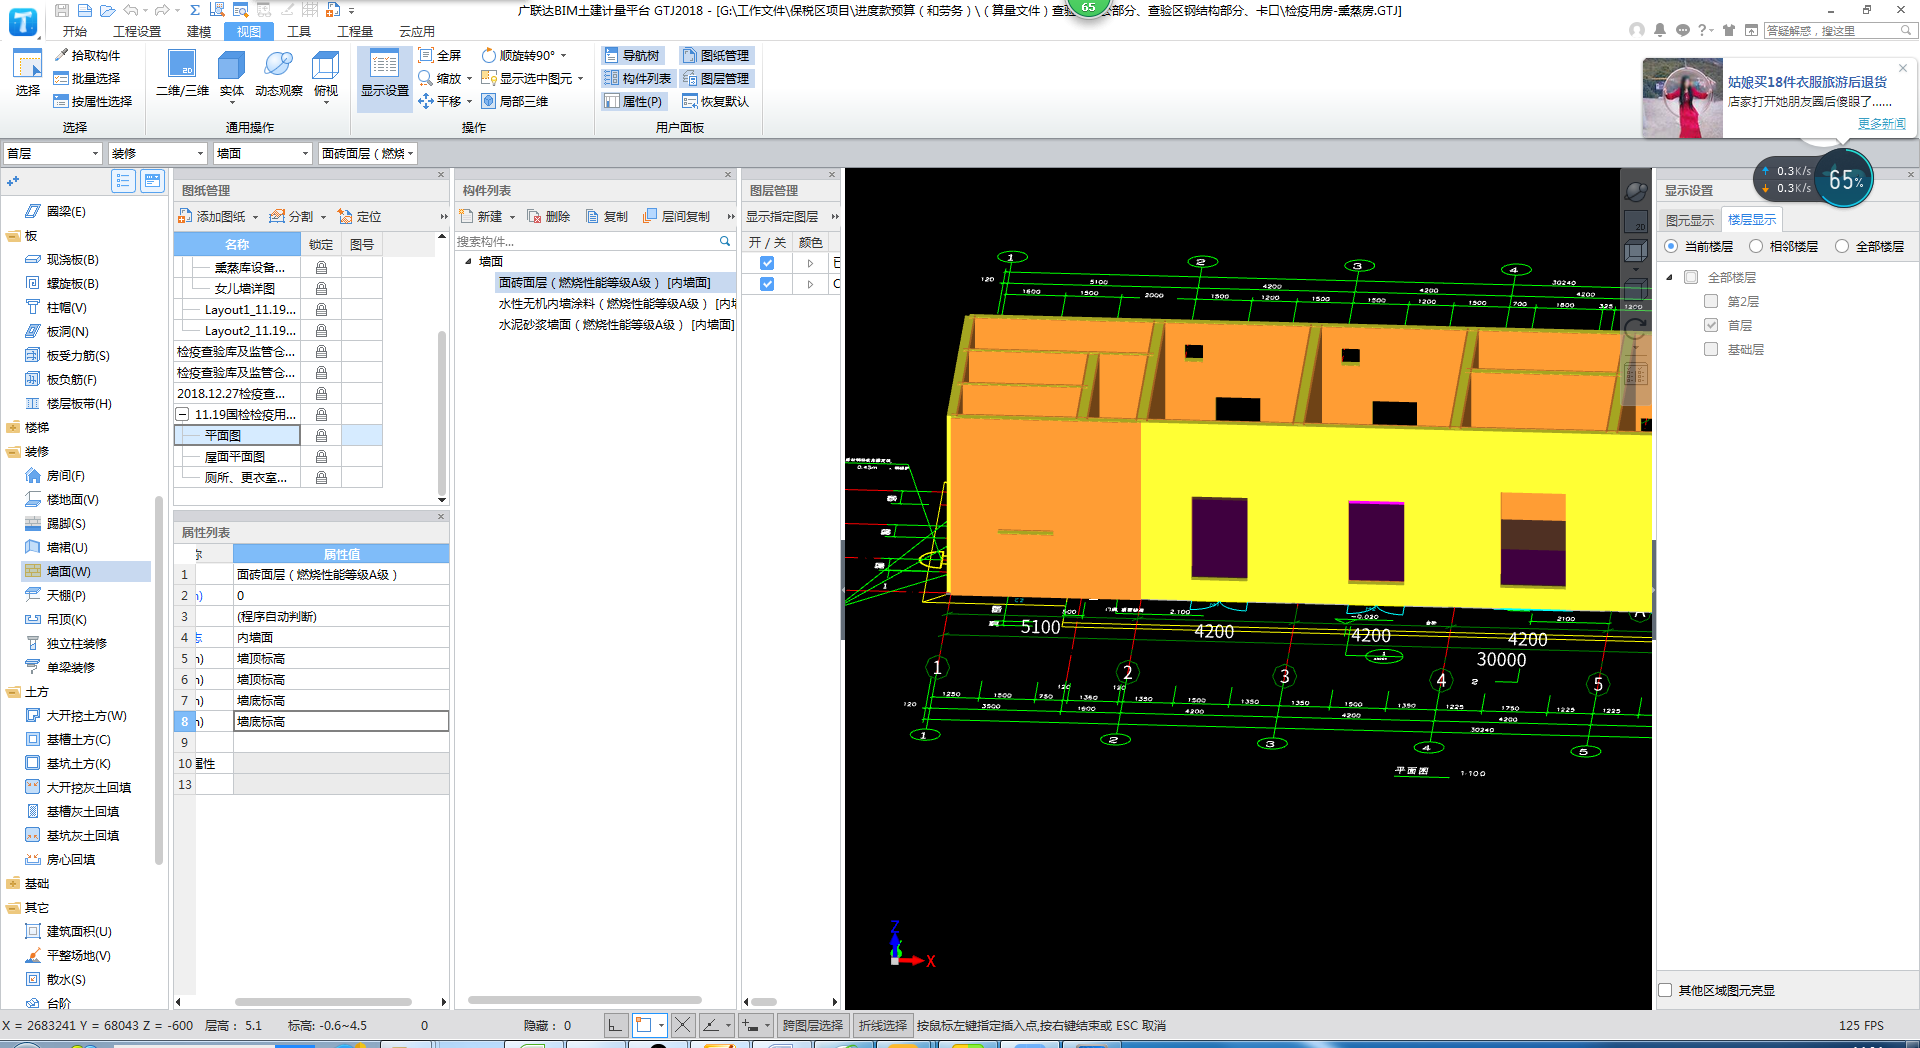This screenshot has height=1048, width=1920.
Task: Click the orbit sphere icon in viewport strip
Action: tap(1636, 191)
